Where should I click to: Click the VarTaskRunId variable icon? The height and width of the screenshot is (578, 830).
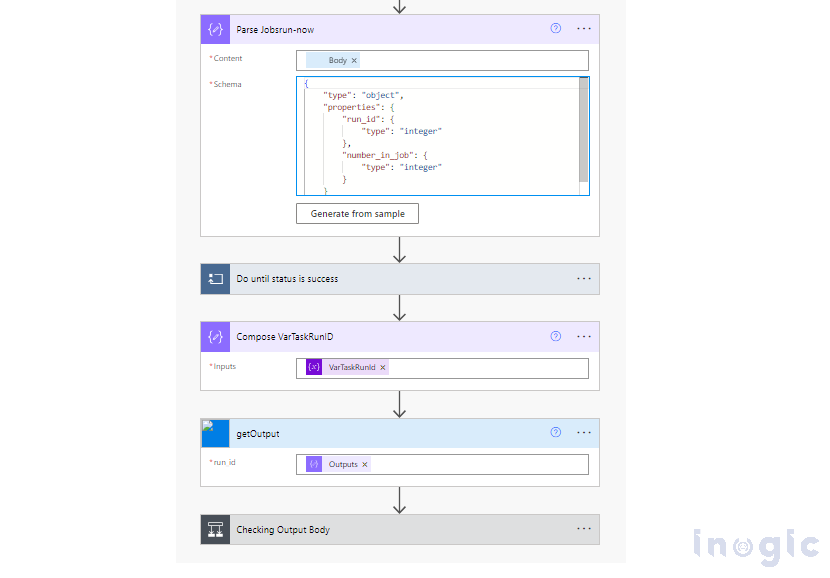314,367
